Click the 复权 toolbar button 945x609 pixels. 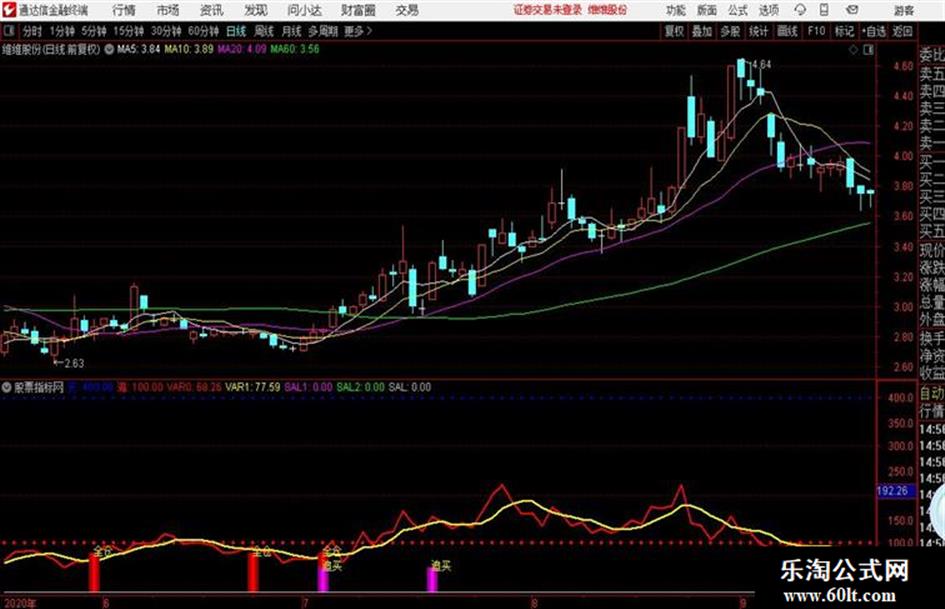(674, 31)
